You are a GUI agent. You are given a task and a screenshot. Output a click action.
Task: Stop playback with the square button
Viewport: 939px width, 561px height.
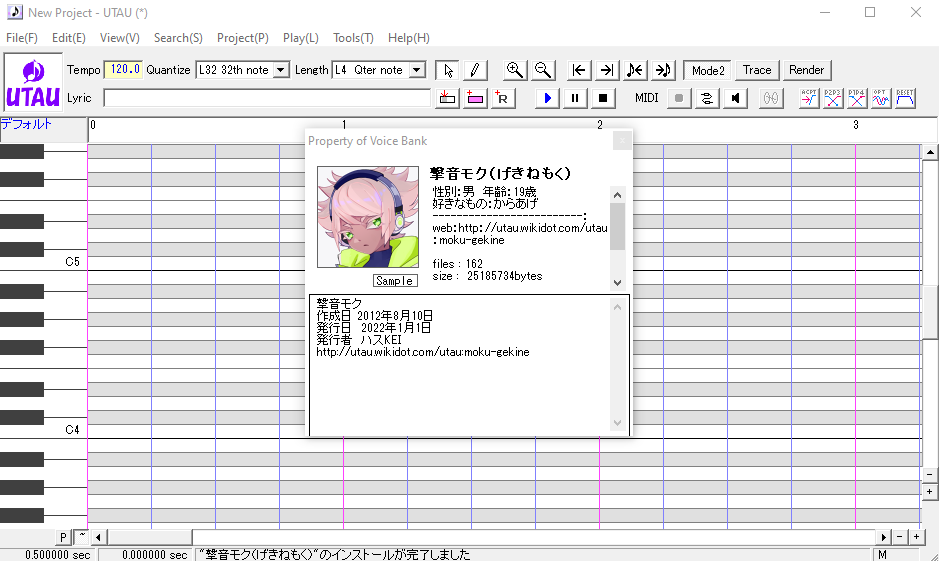pyautogui.click(x=603, y=98)
